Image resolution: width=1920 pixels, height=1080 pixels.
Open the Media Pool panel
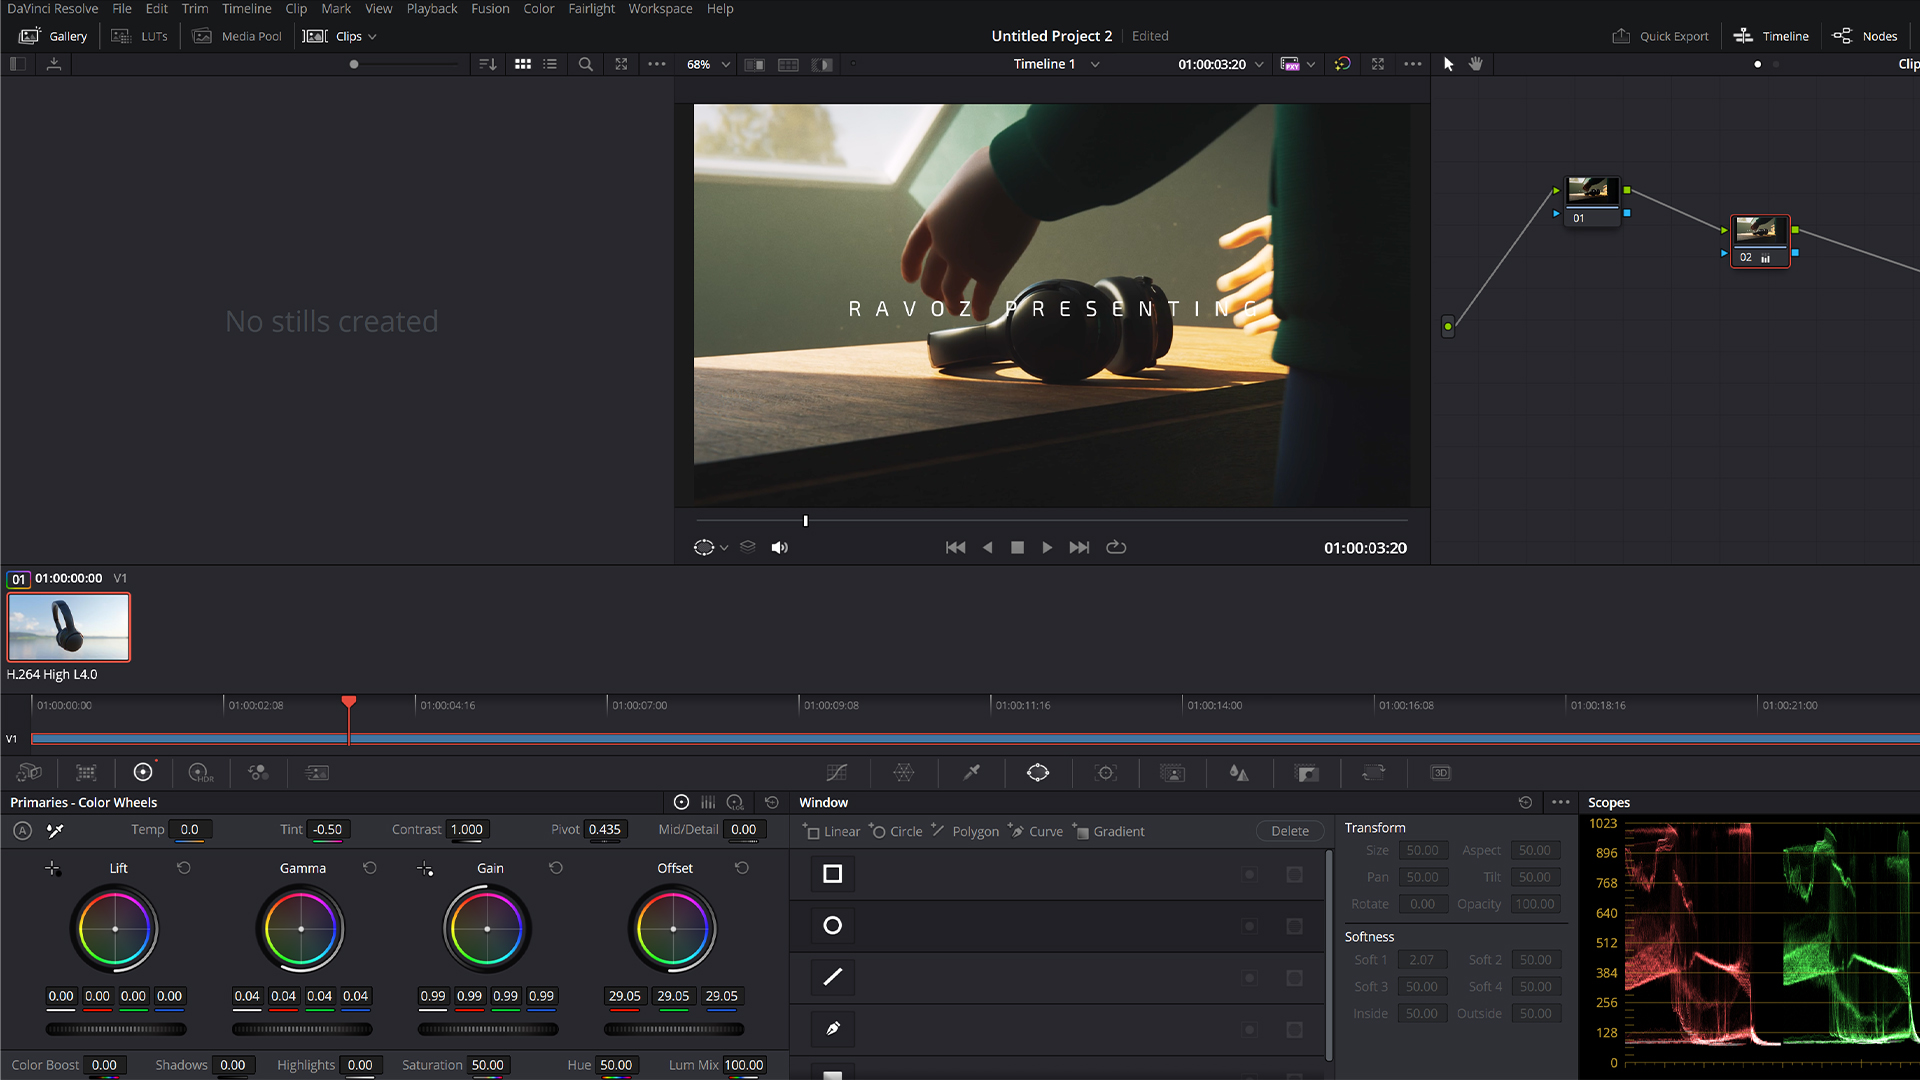coord(237,36)
